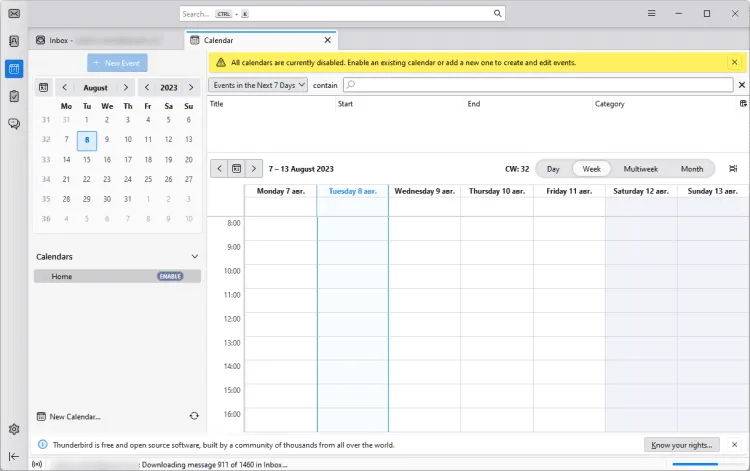Click the Monday 7 day header
This screenshot has width=750, height=471.
coord(281,191)
